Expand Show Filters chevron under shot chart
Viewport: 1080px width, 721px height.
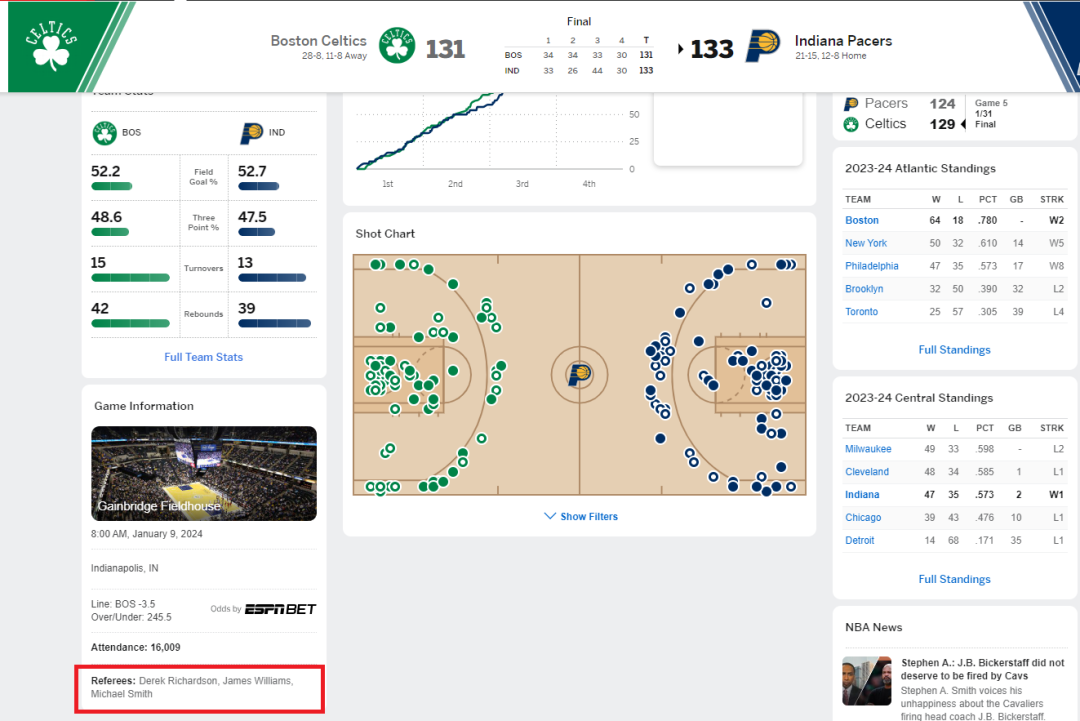(550, 516)
